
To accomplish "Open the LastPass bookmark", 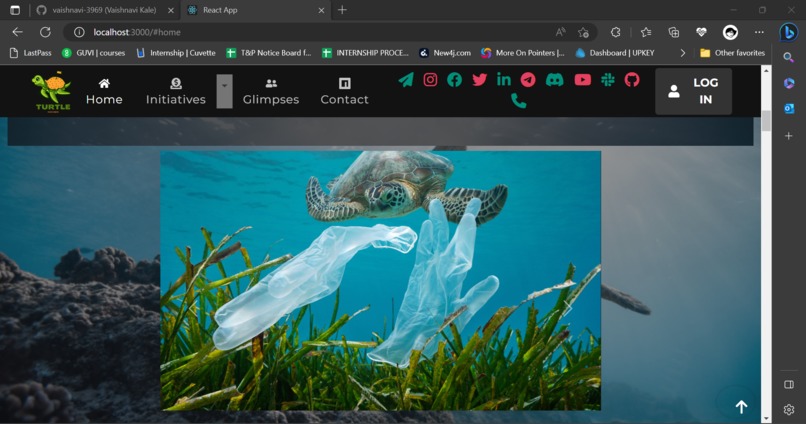I will (x=31, y=52).
